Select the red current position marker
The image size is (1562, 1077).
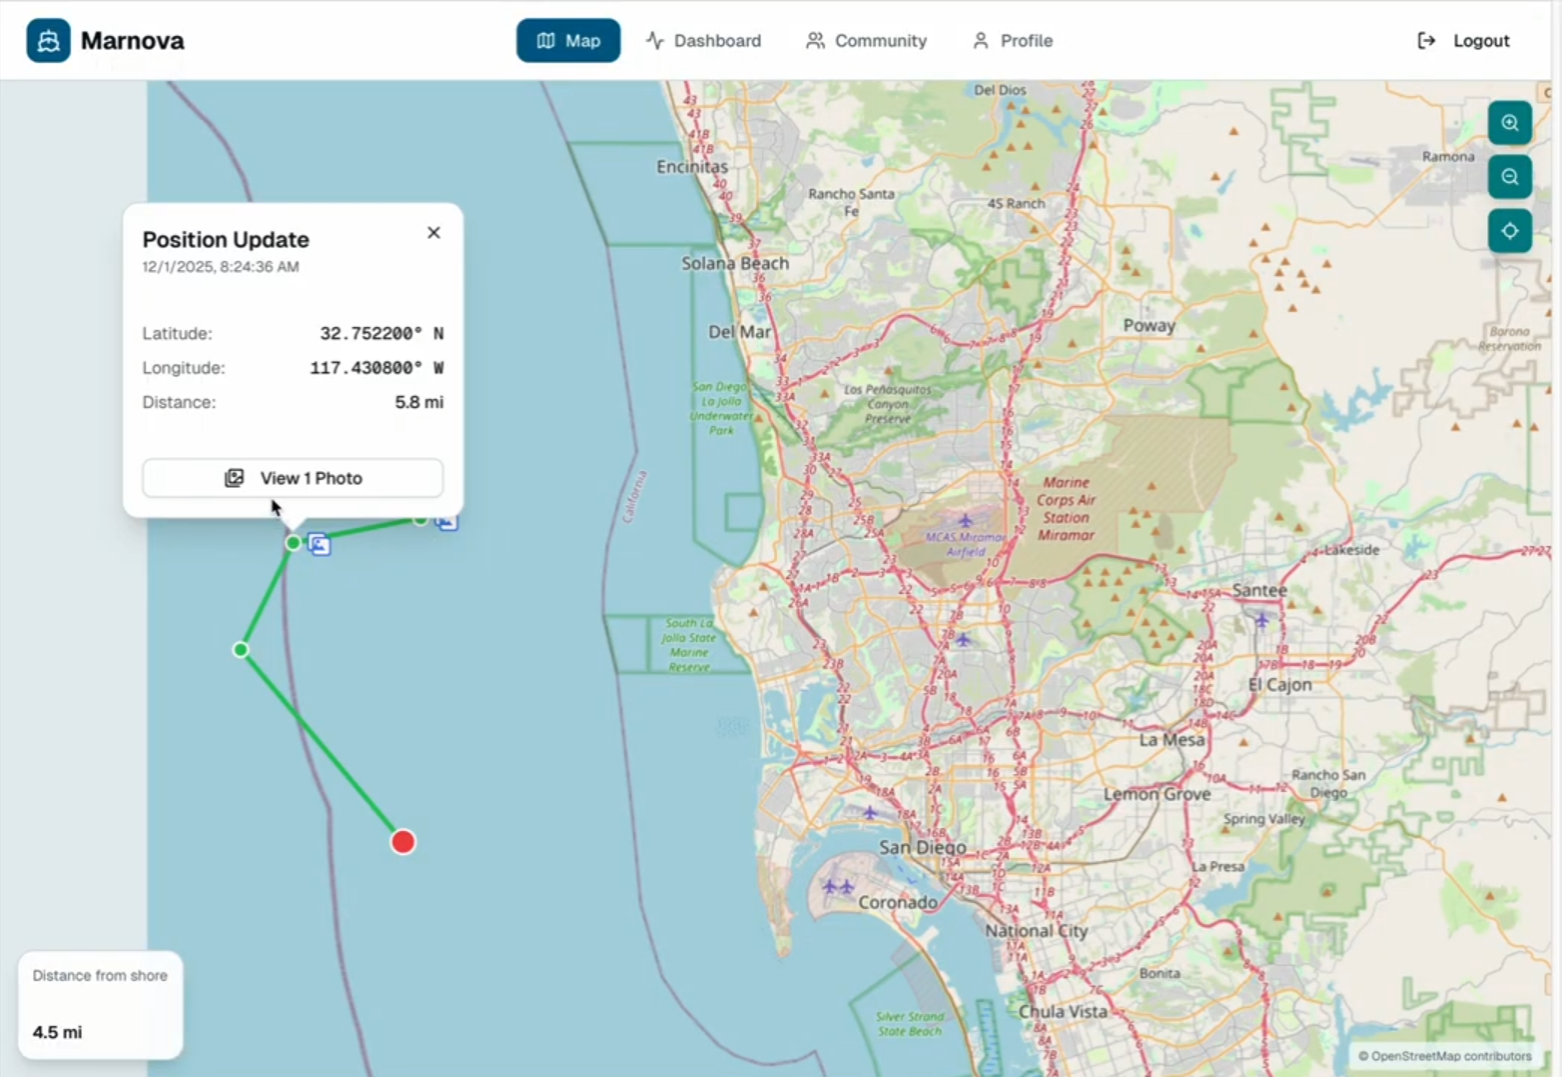pyautogui.click(x=403, y=842)
